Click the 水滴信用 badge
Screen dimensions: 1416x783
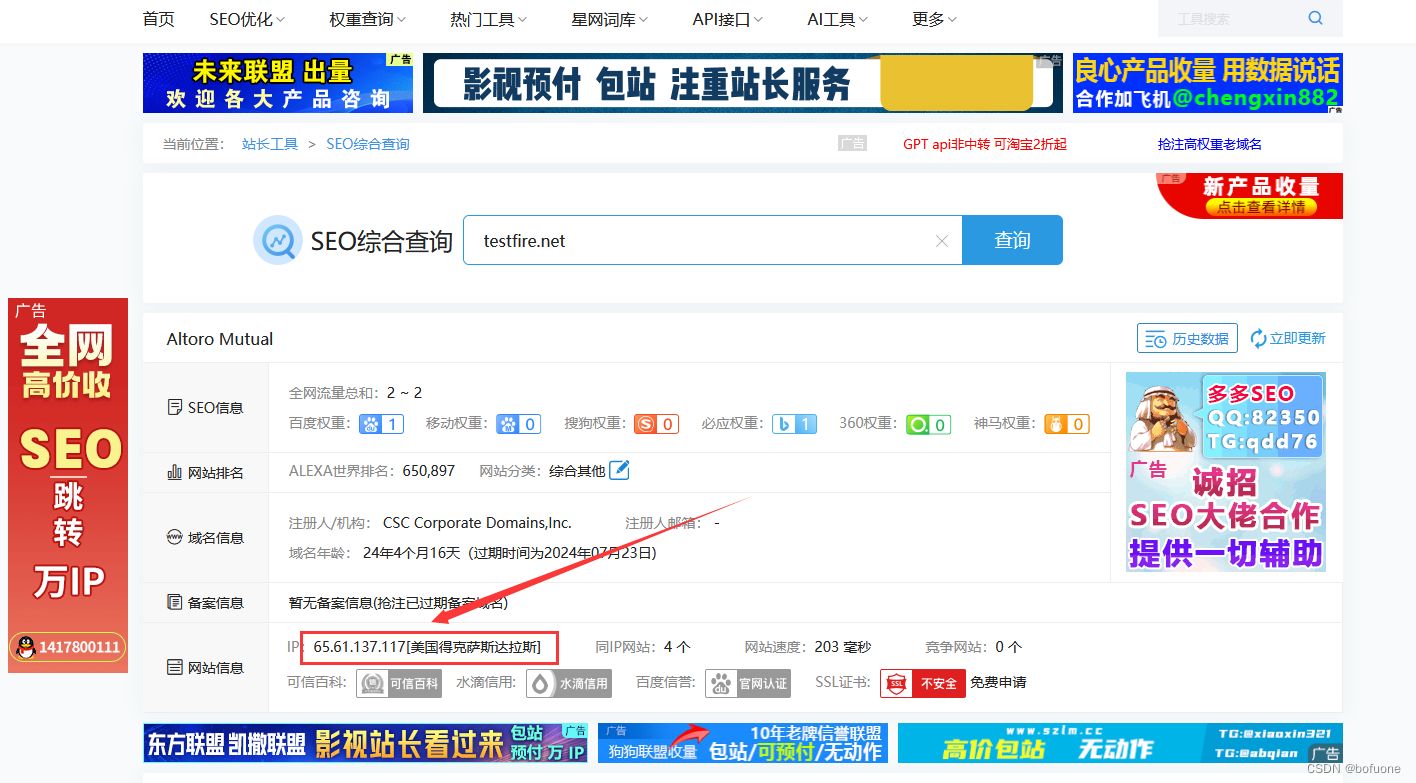[x=568, y=683]
